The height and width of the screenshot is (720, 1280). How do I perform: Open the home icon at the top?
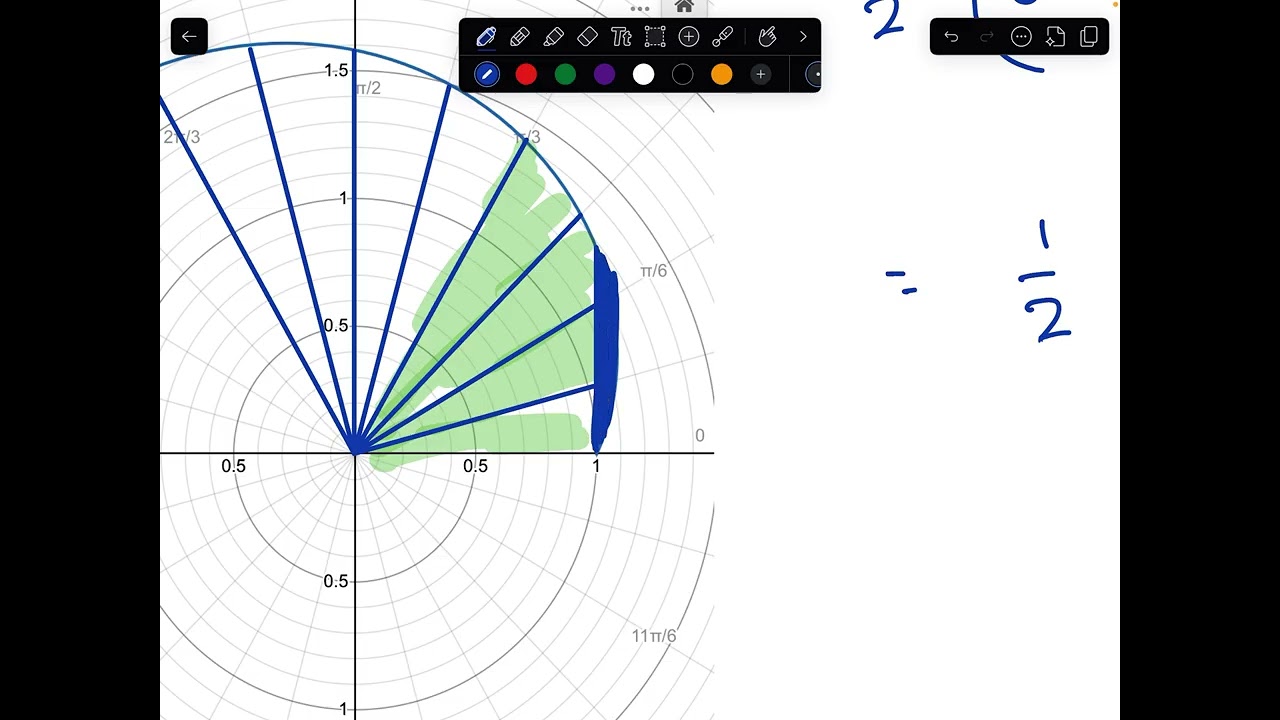click(x=685, y=7)
